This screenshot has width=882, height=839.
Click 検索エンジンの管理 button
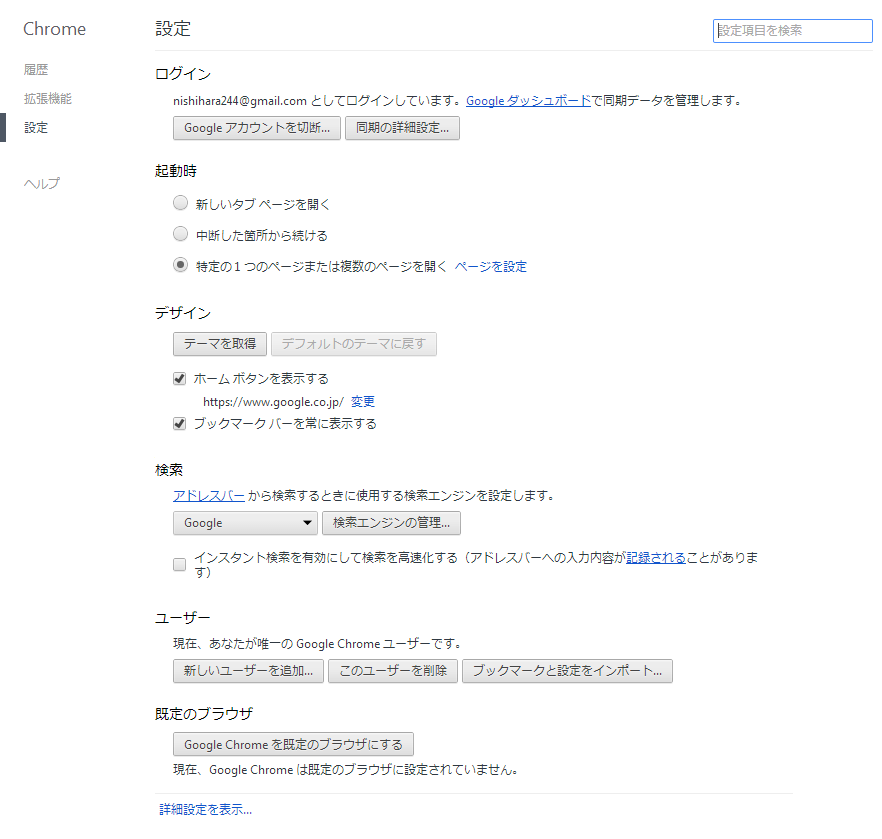[x=391, y=523]
